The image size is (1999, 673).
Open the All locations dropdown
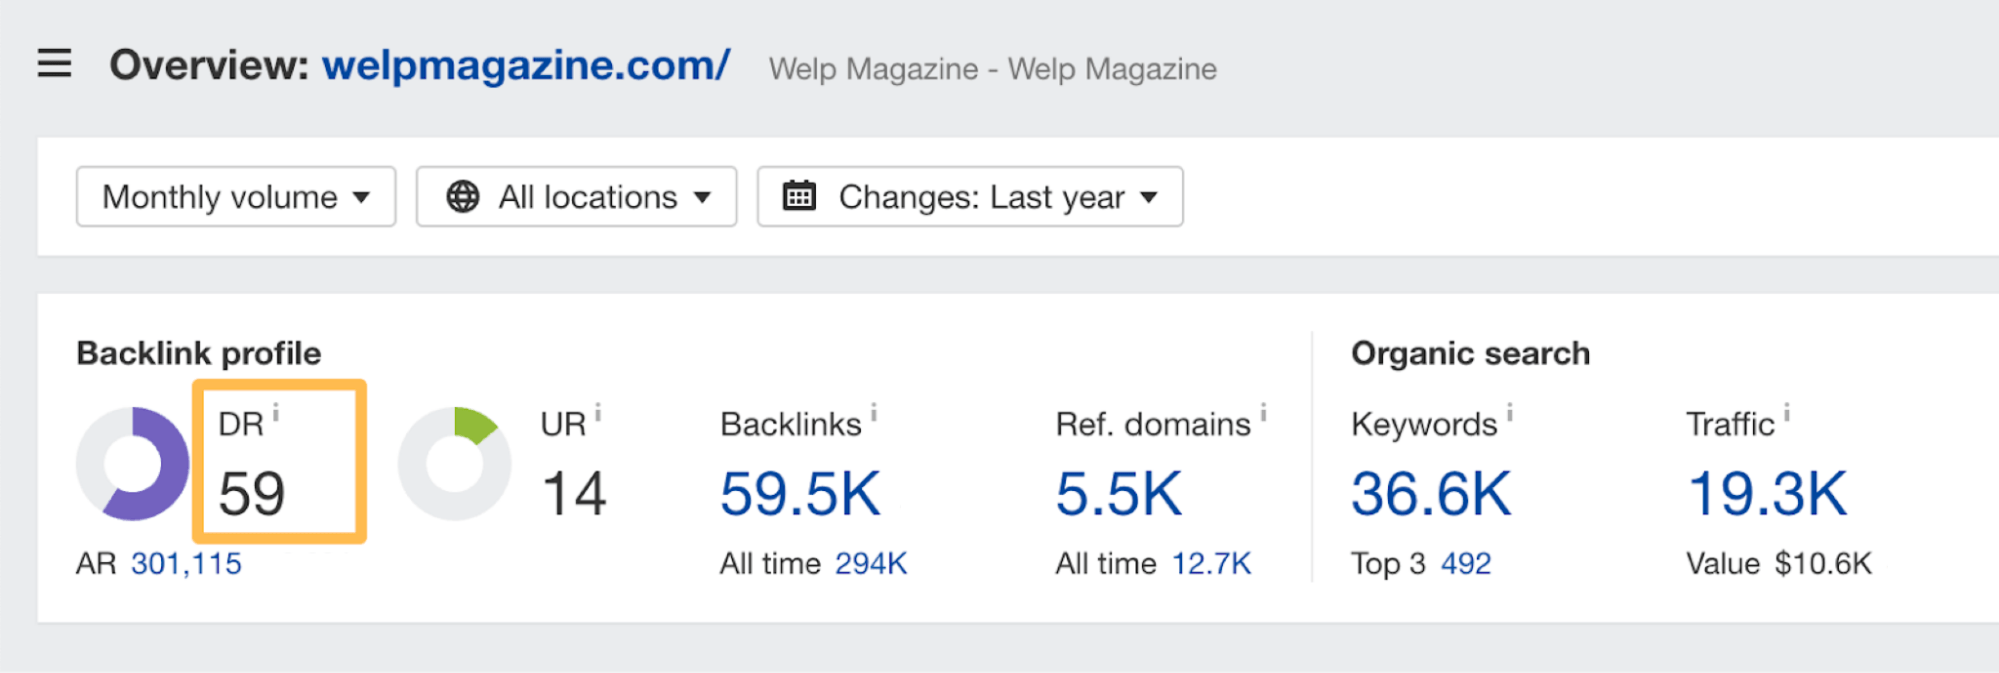coord(576,197)
